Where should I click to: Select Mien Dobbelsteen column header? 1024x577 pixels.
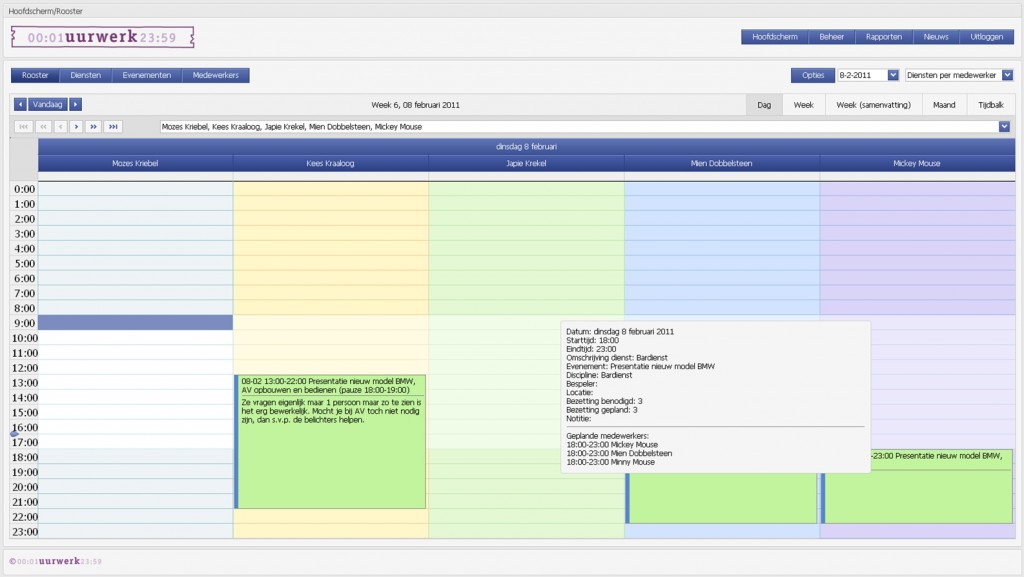722,163
